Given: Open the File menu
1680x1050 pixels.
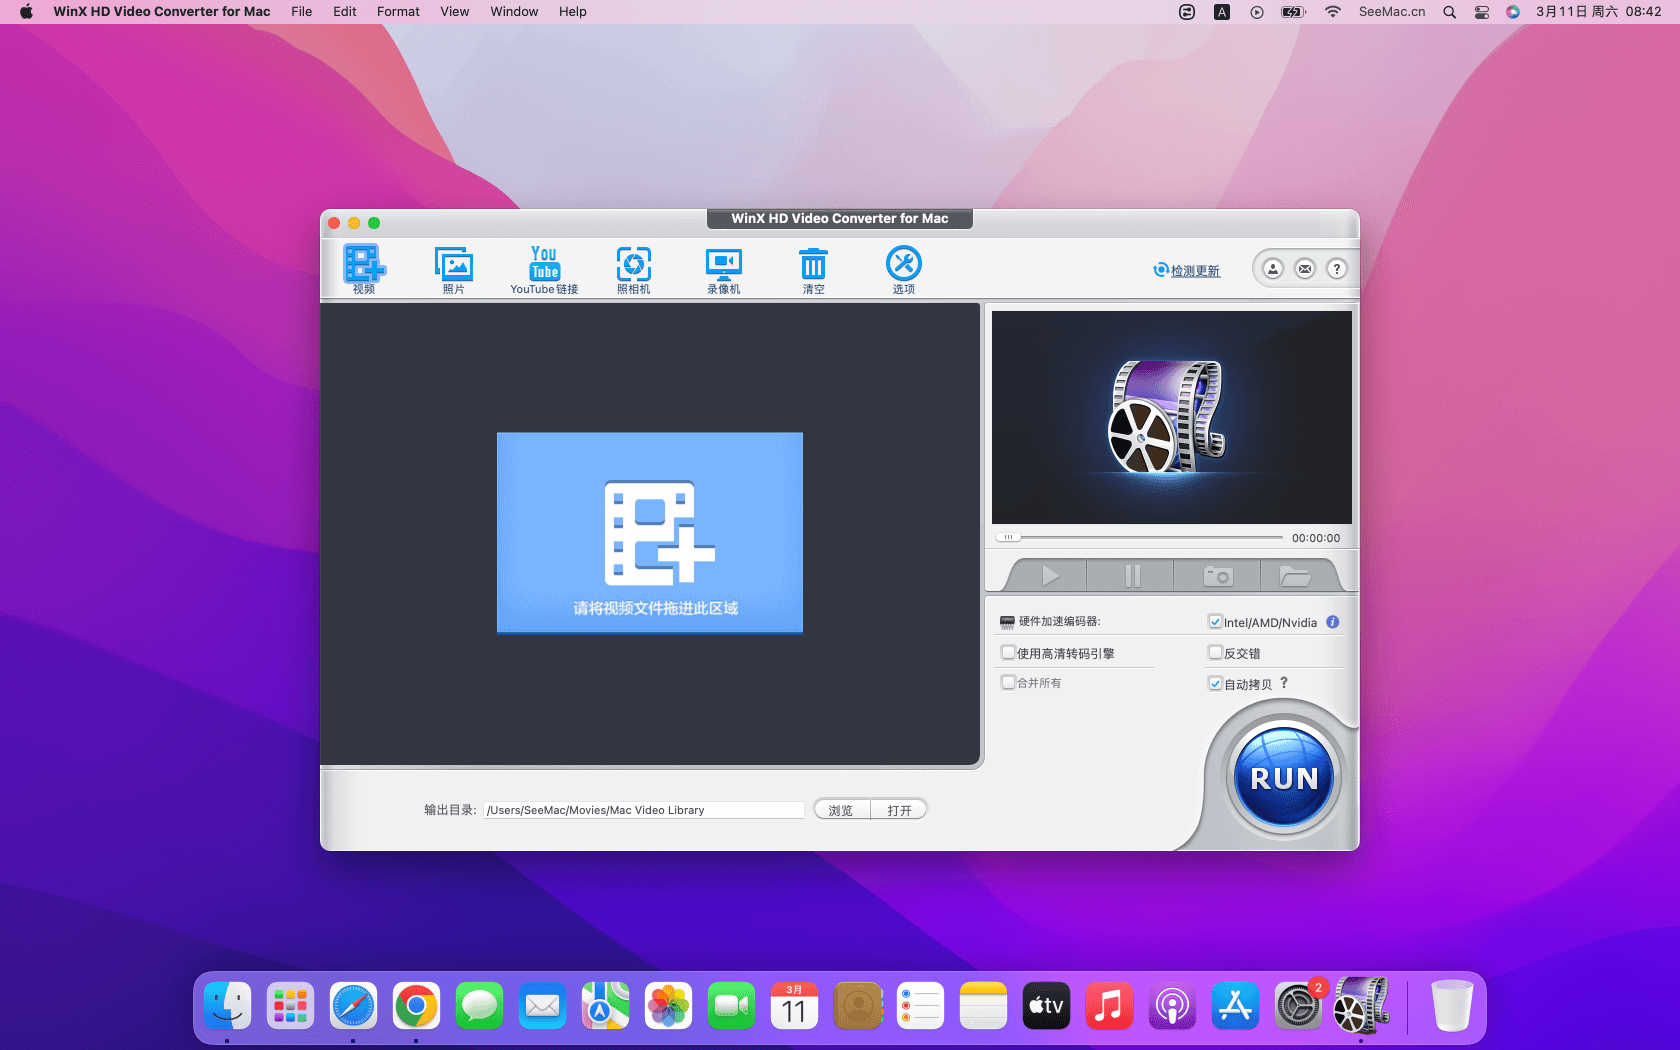Looking at the screenshot, I should tap(301, 12).
